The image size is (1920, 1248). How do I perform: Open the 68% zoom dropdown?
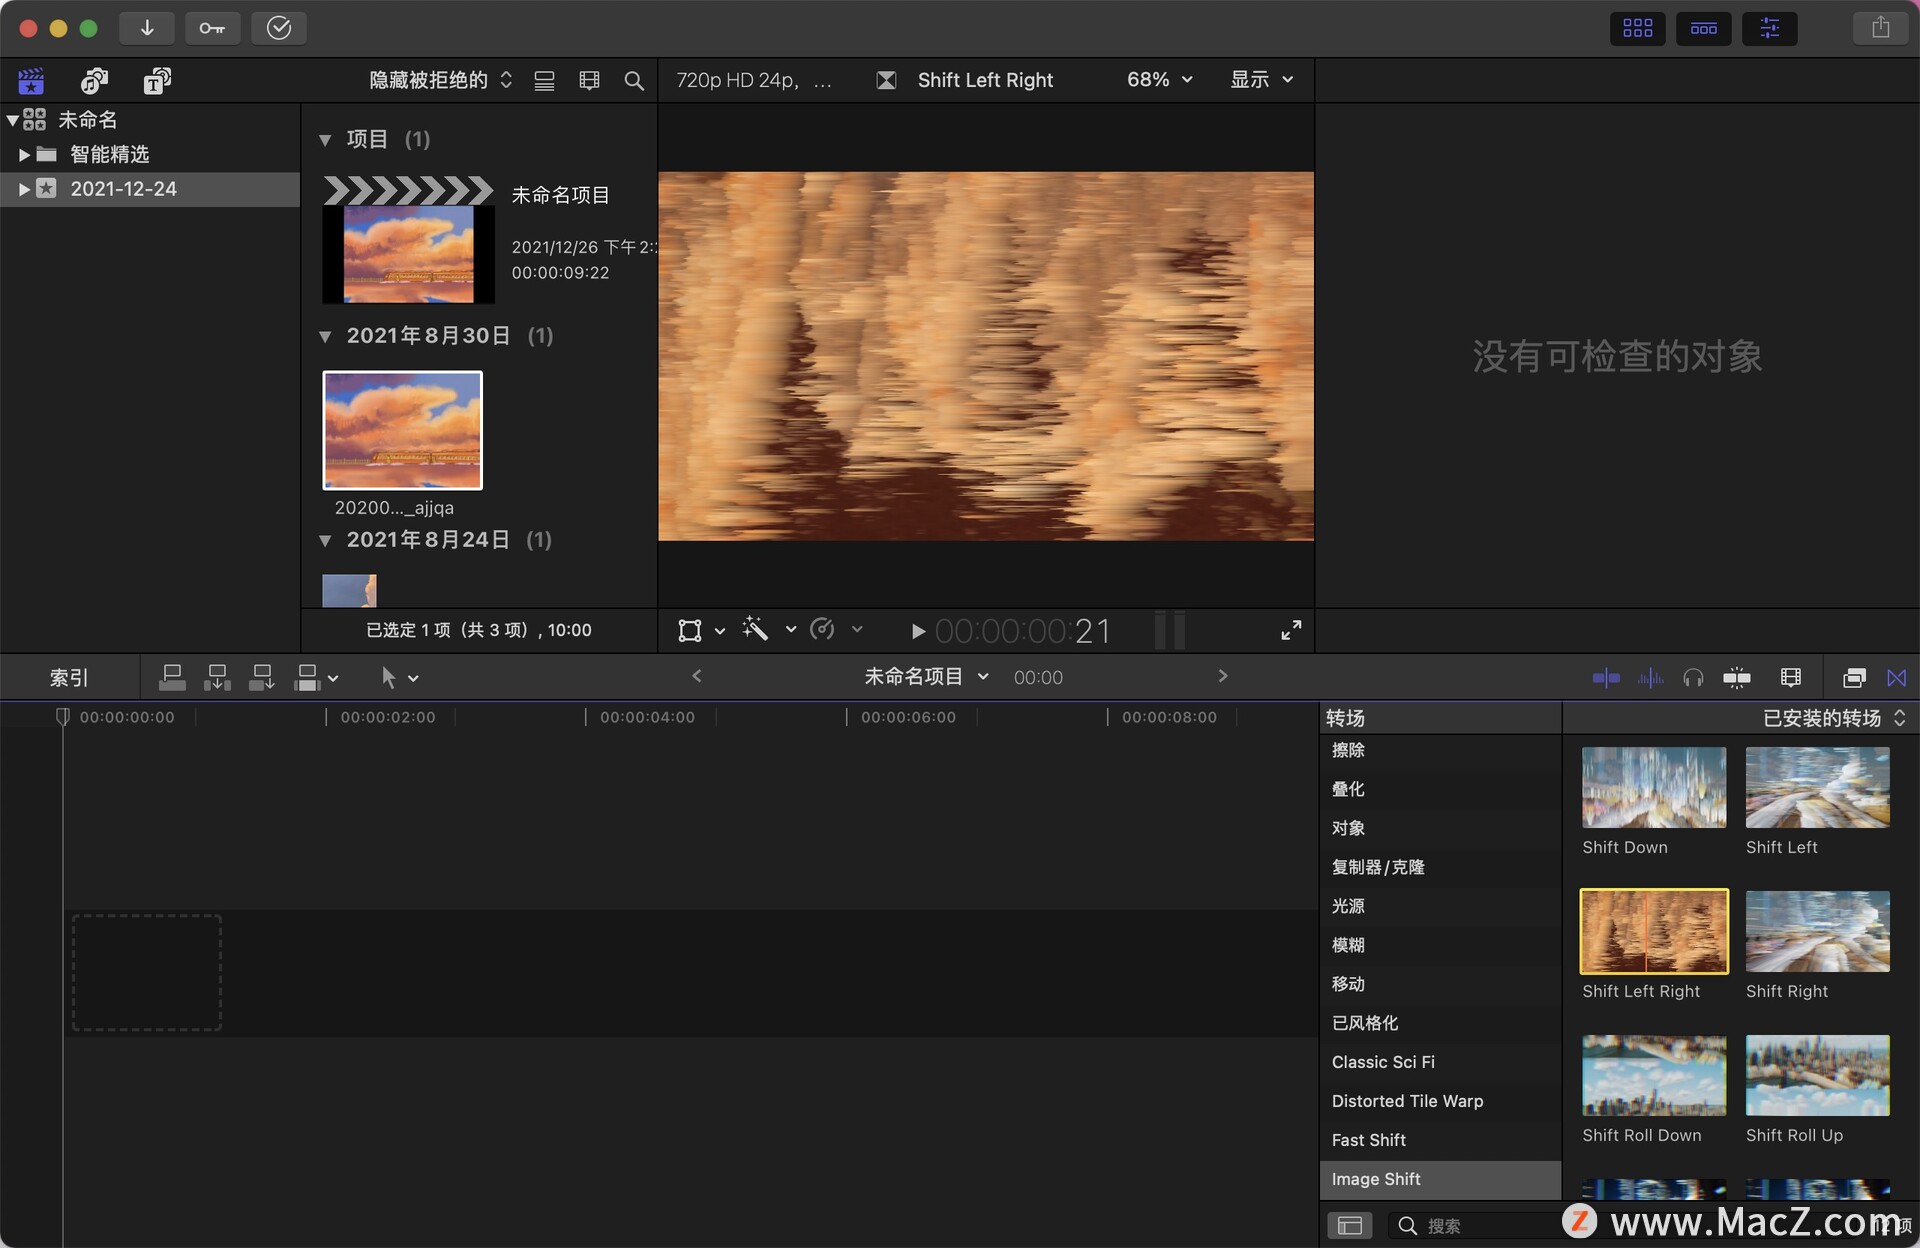1160,80
